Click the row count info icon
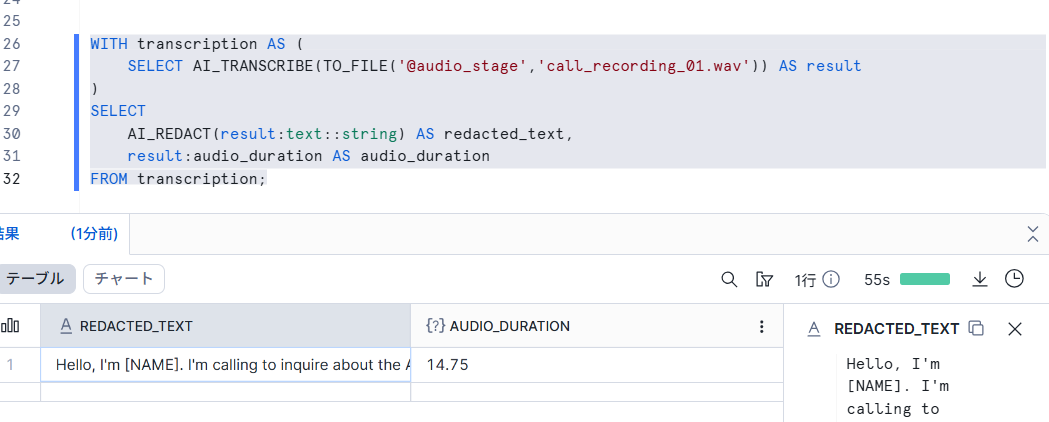1049x422 pixels. click(830, 279)
